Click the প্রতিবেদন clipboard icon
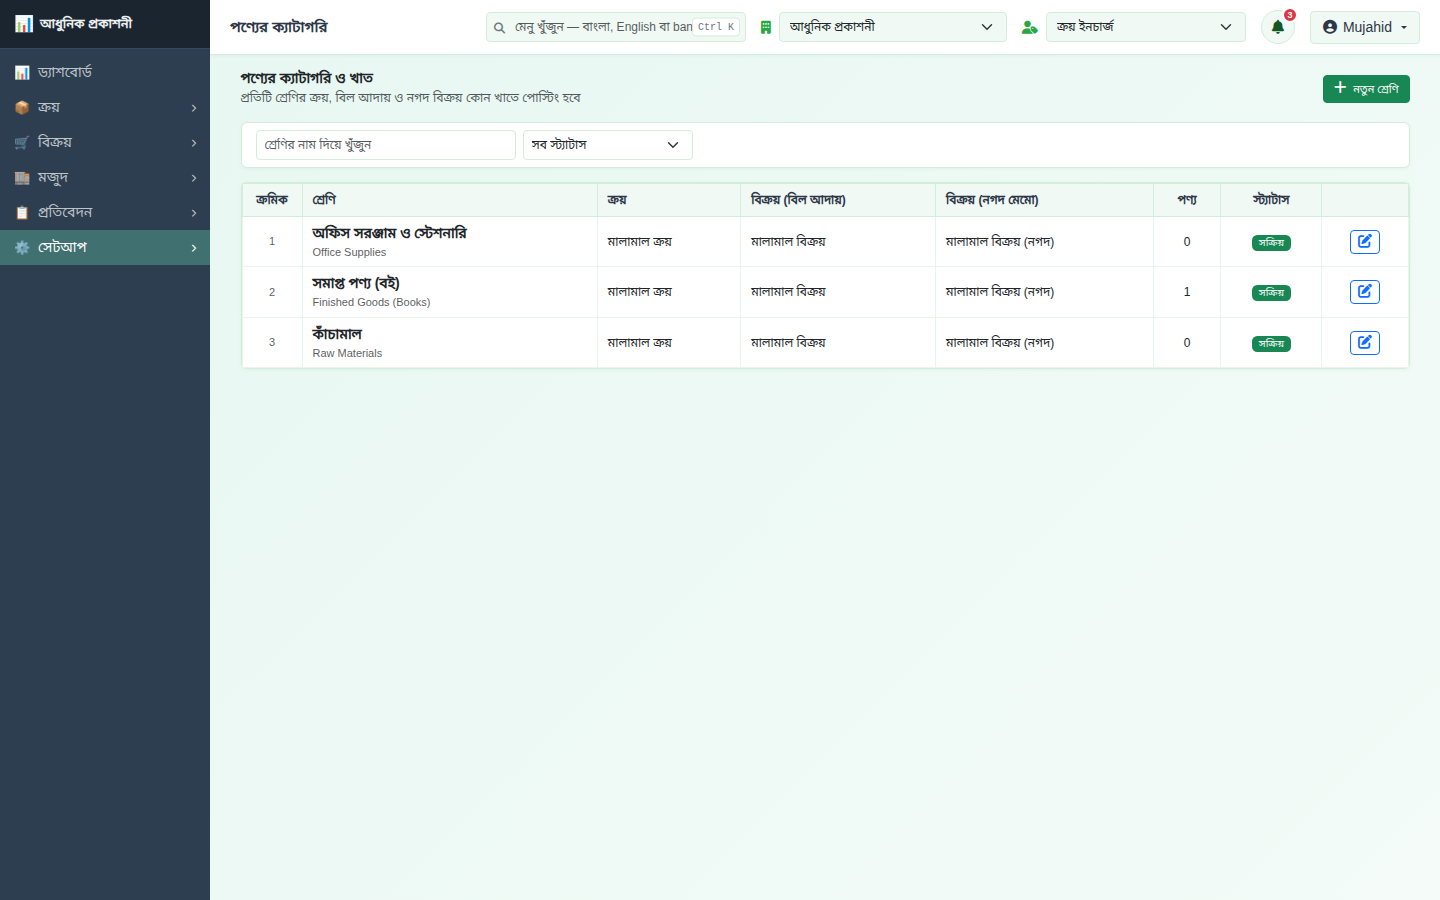Image resolution: width=1440 pixels, height=900 pixels. [22, 213]
